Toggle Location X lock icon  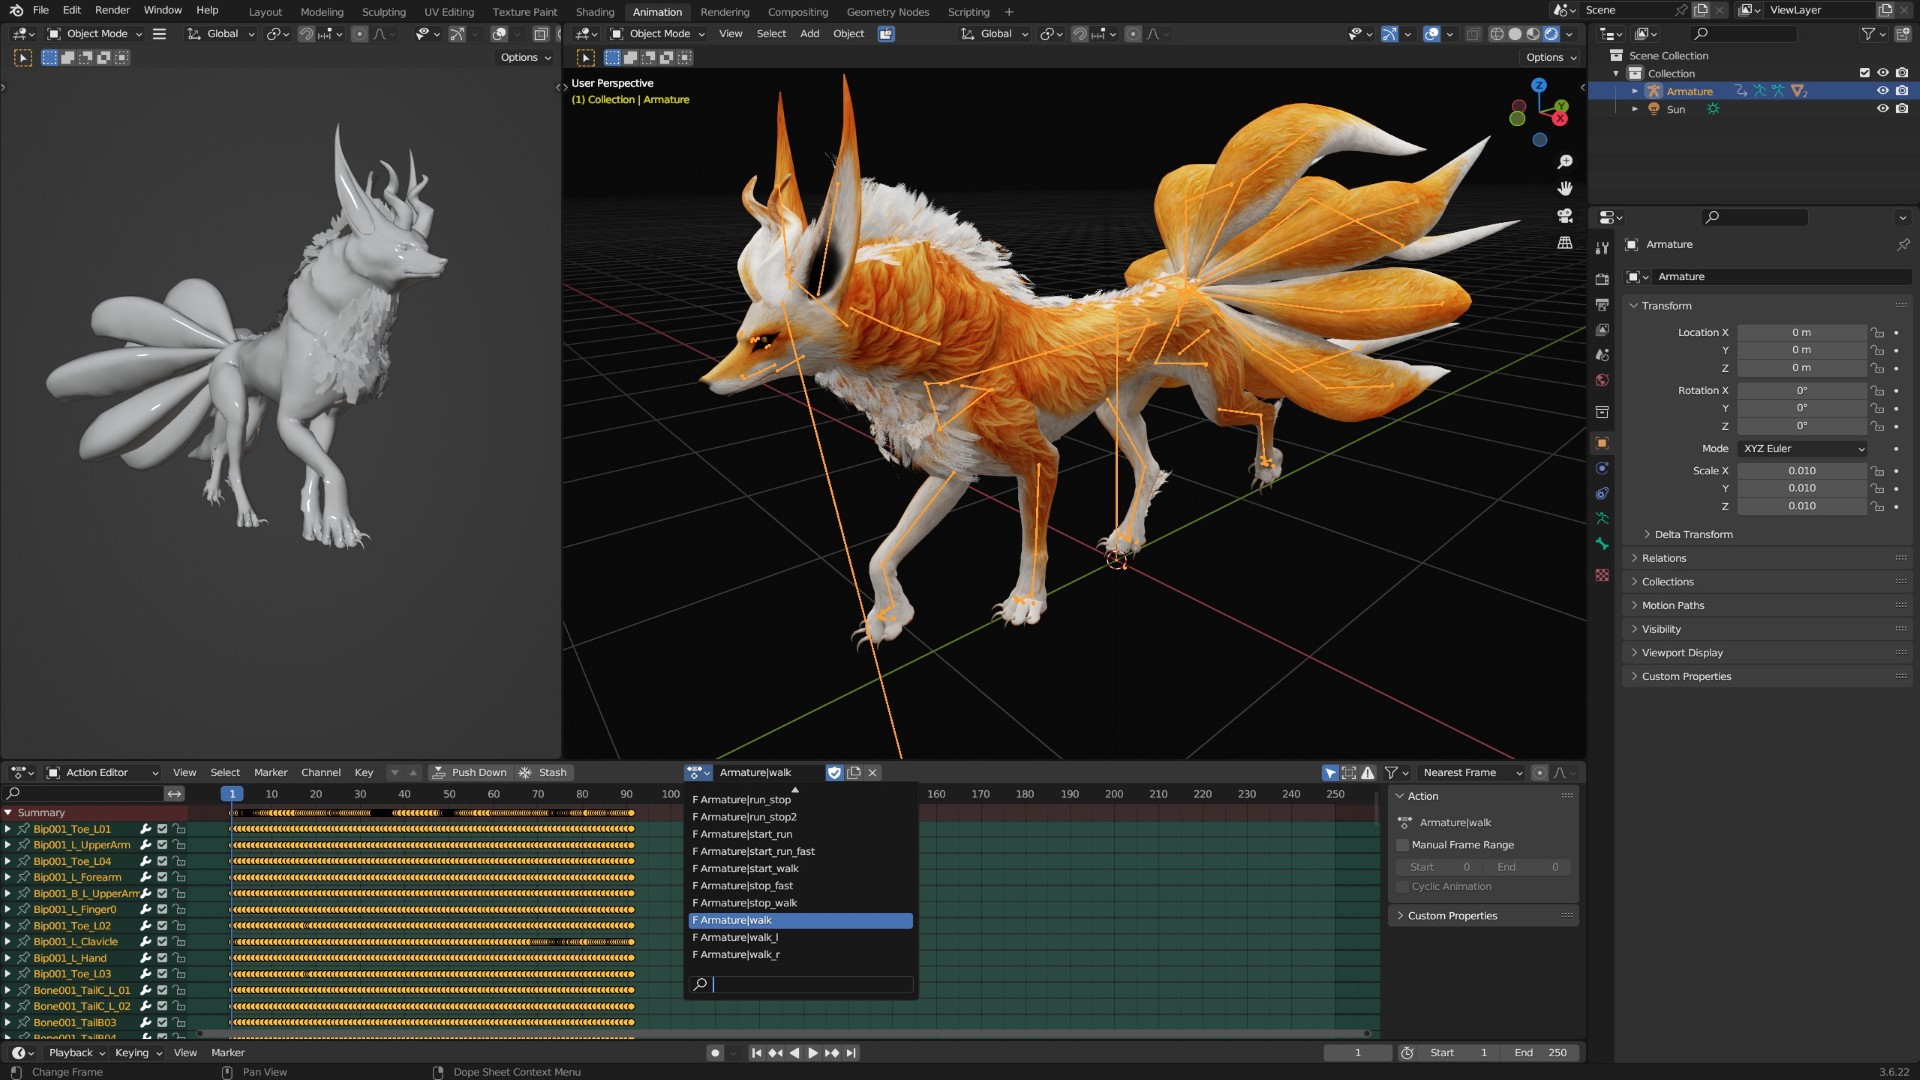coord(1877,333)
